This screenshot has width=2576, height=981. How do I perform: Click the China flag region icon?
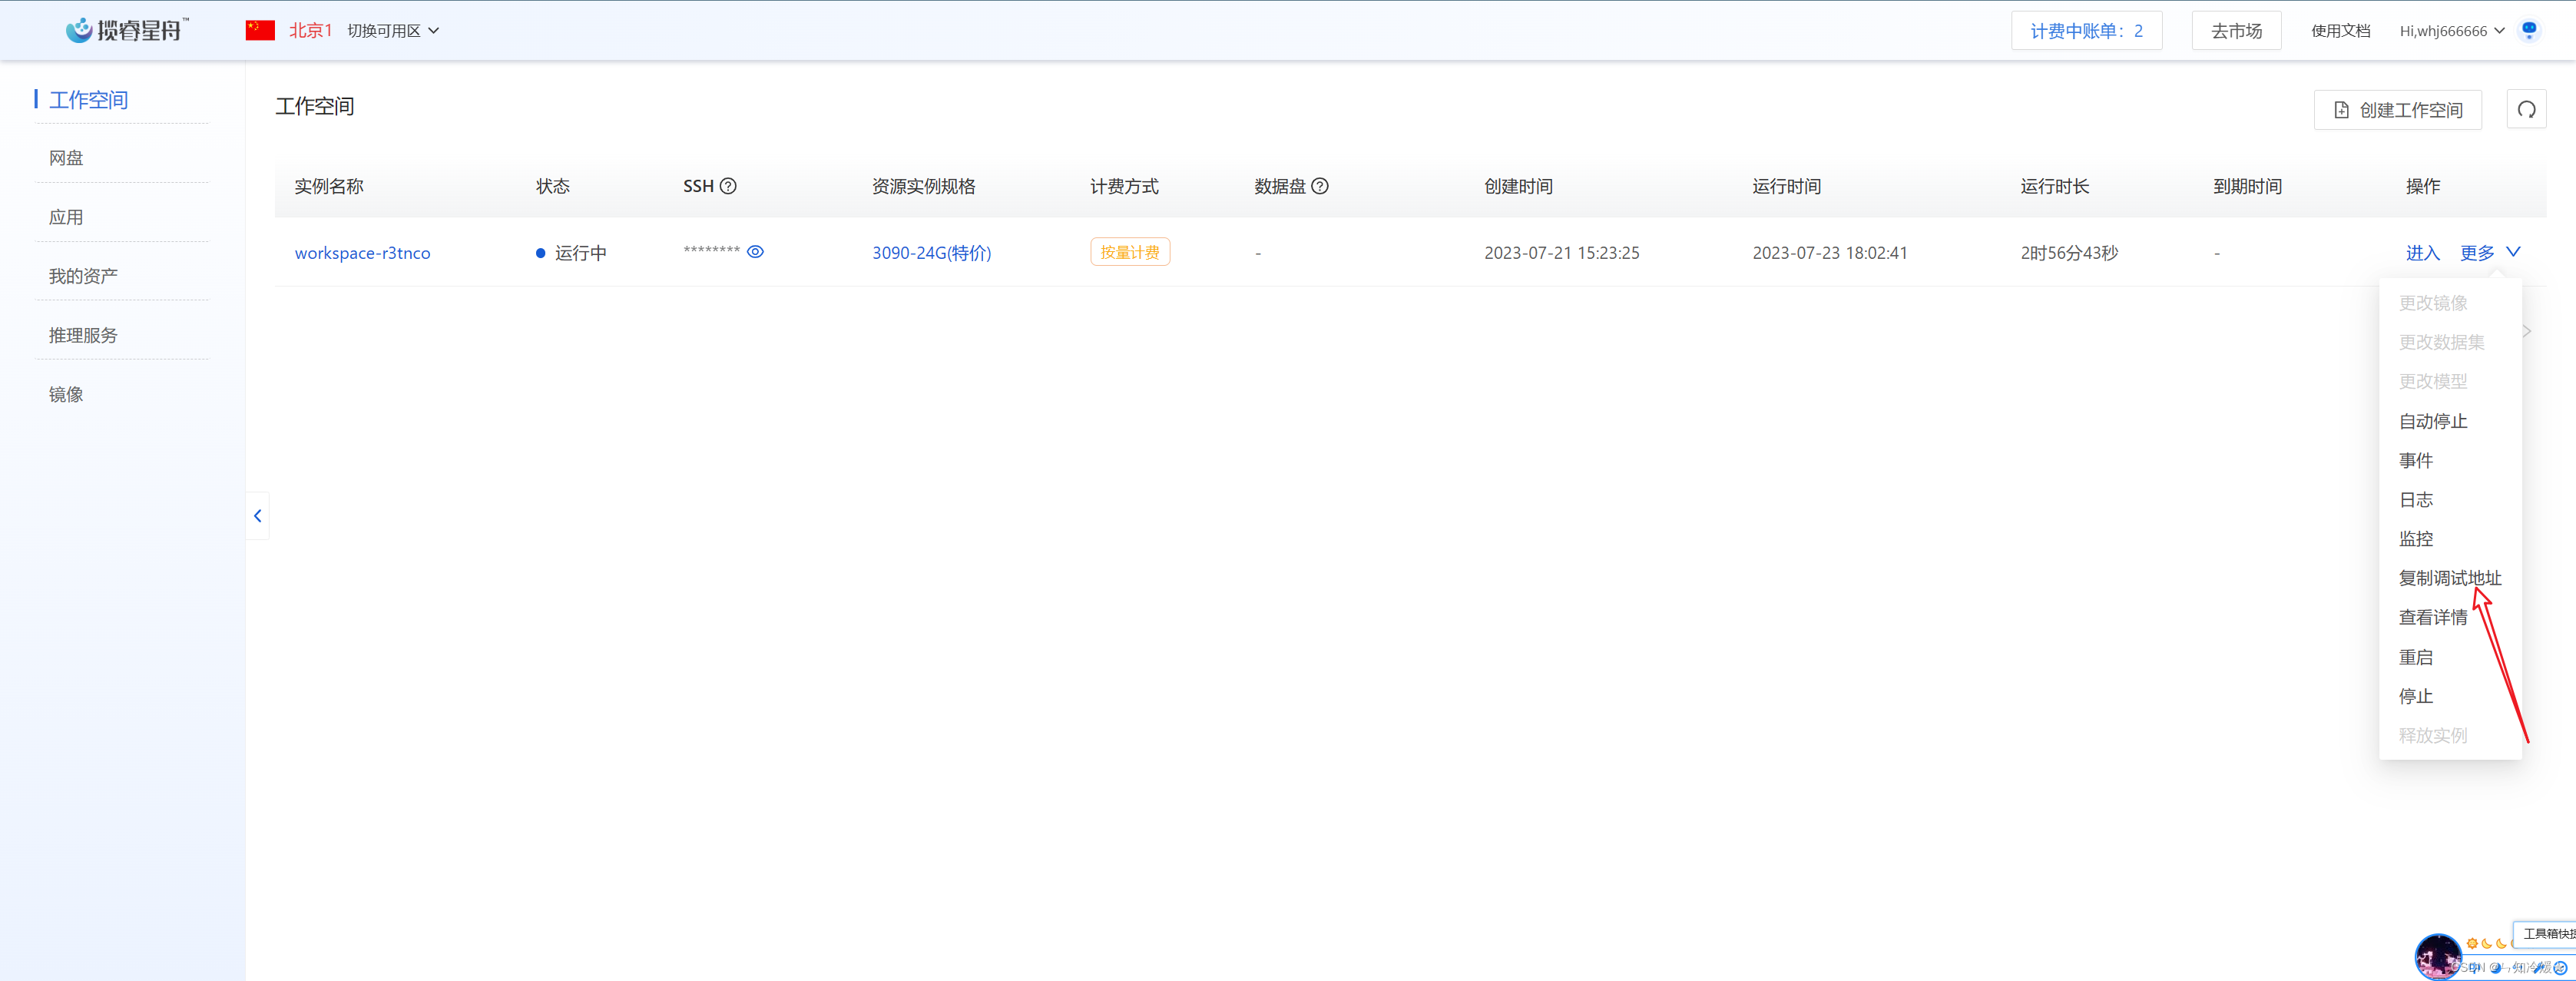pos(260,30)
